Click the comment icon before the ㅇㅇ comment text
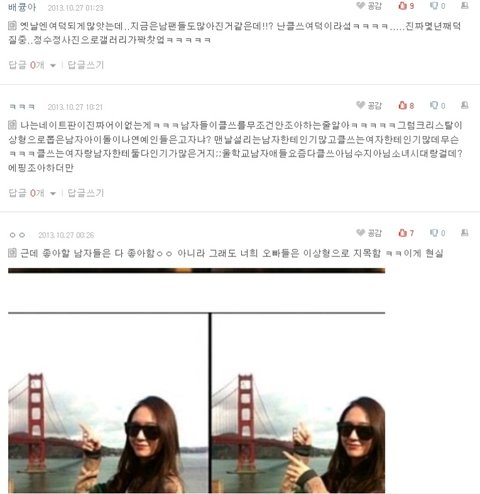 (x=12, y=253)
